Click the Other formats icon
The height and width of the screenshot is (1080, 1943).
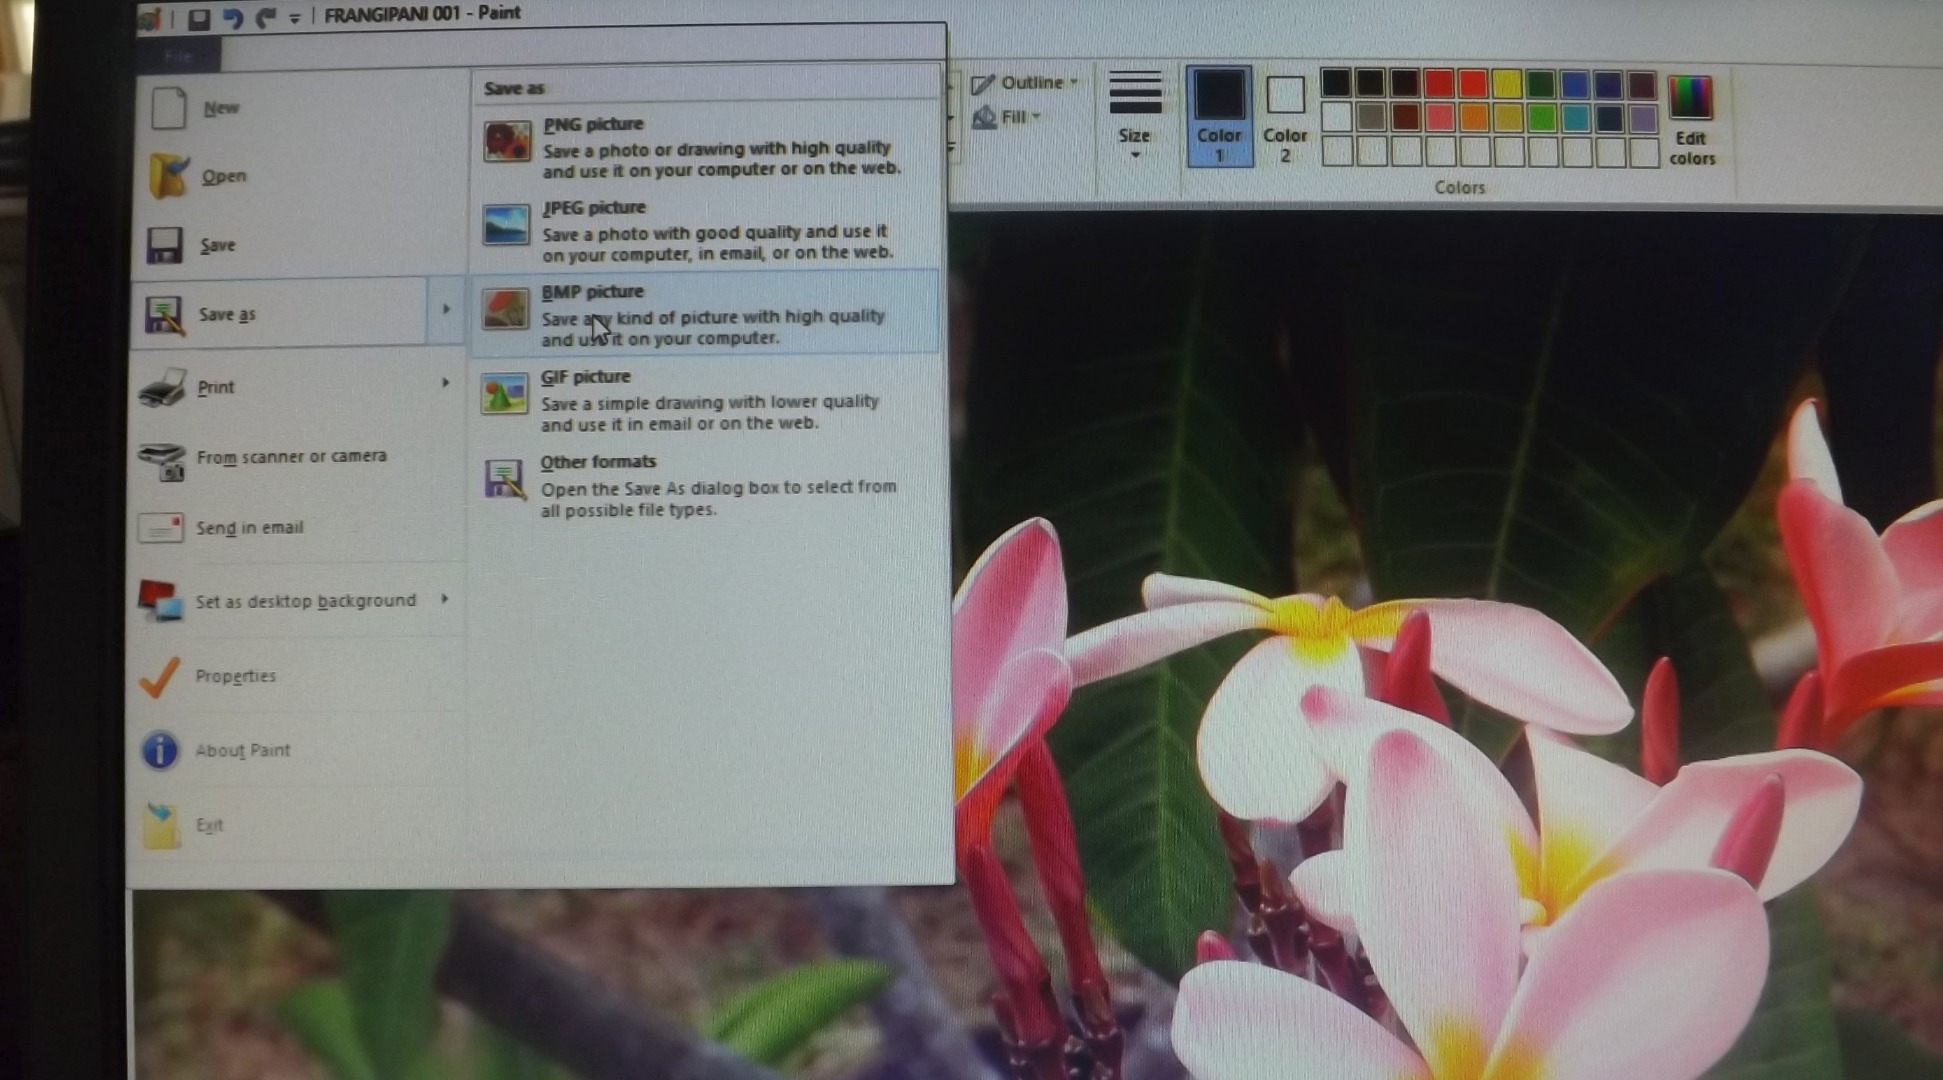click(x=504, y=479)
